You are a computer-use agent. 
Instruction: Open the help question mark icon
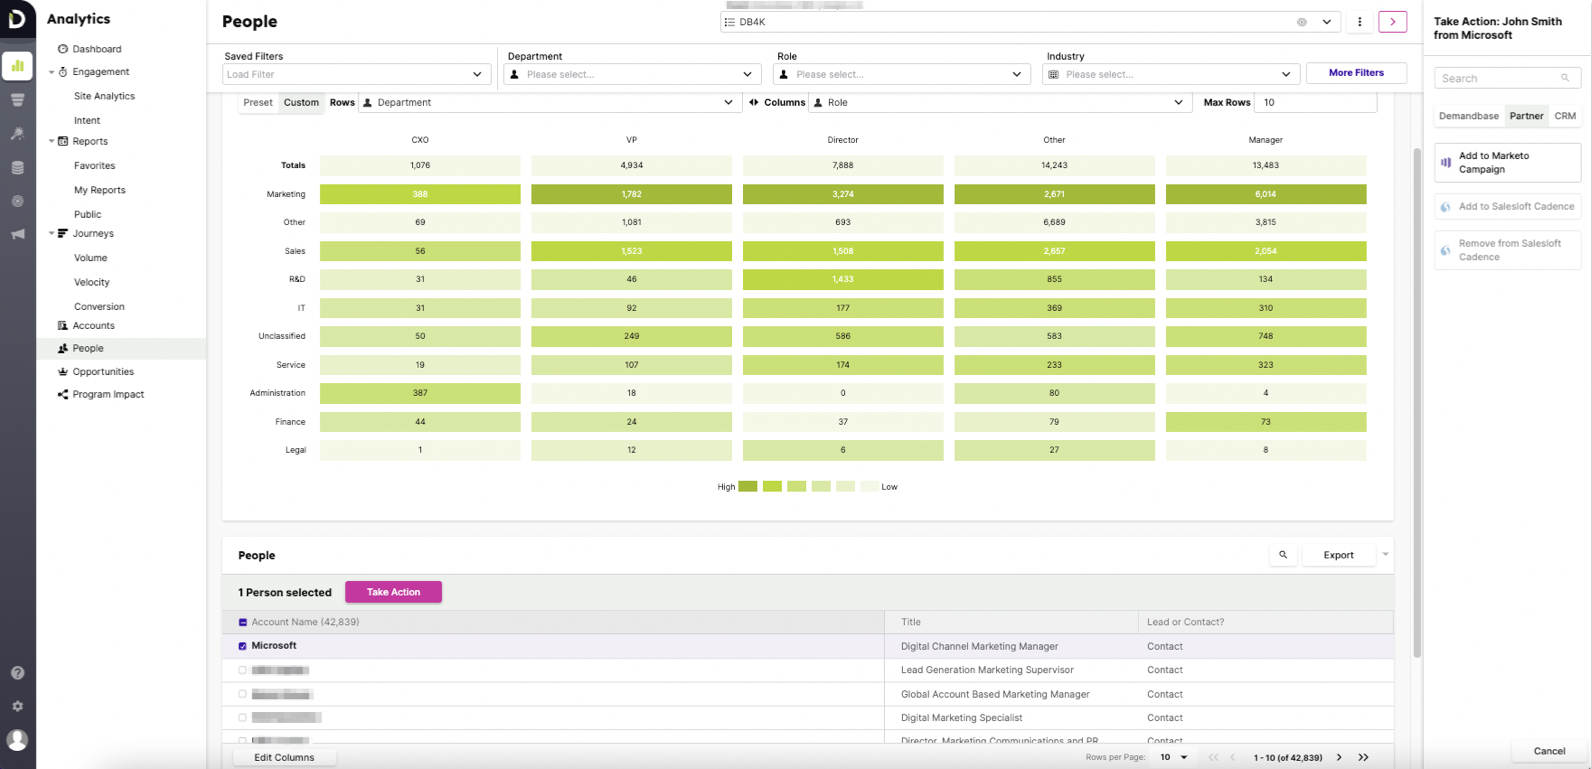point(17,673)
